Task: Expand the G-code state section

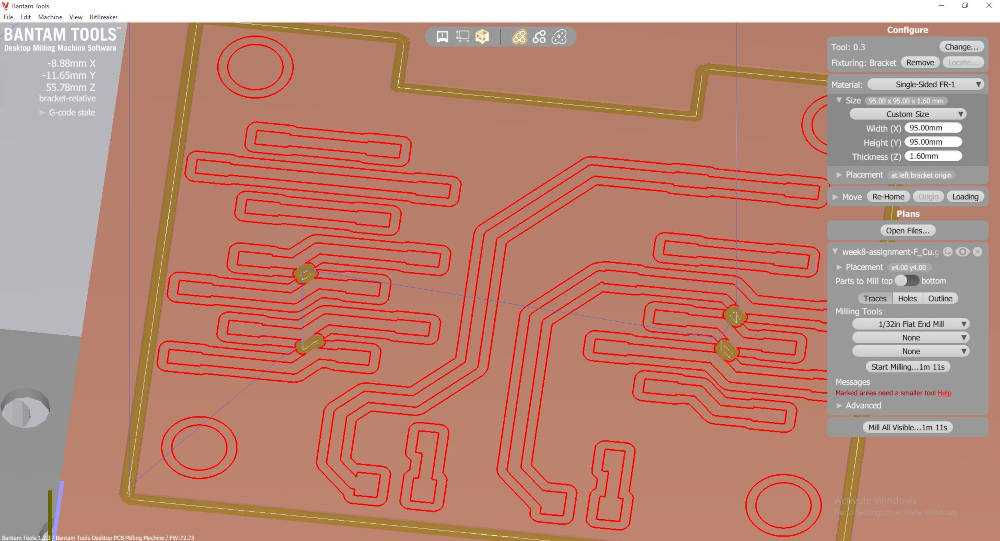Action: point(42,112)
